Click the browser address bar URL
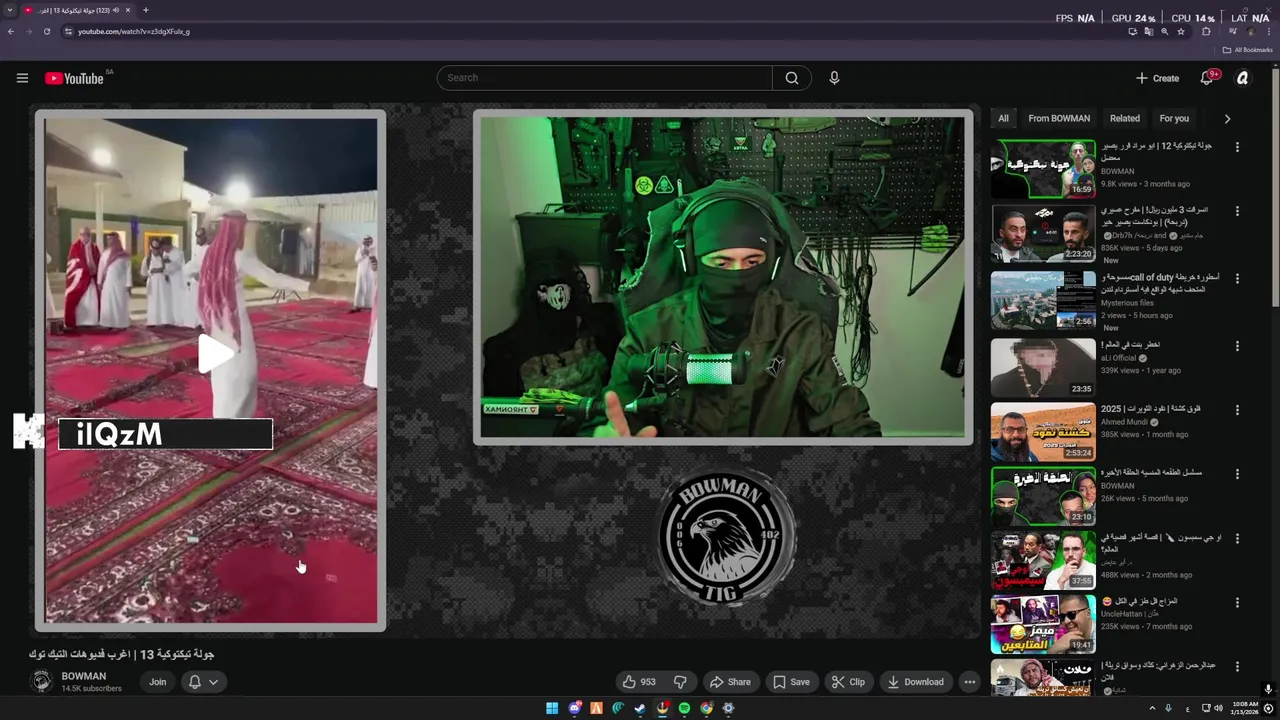Screen dimensions: 1280x720 coord(134,31)
